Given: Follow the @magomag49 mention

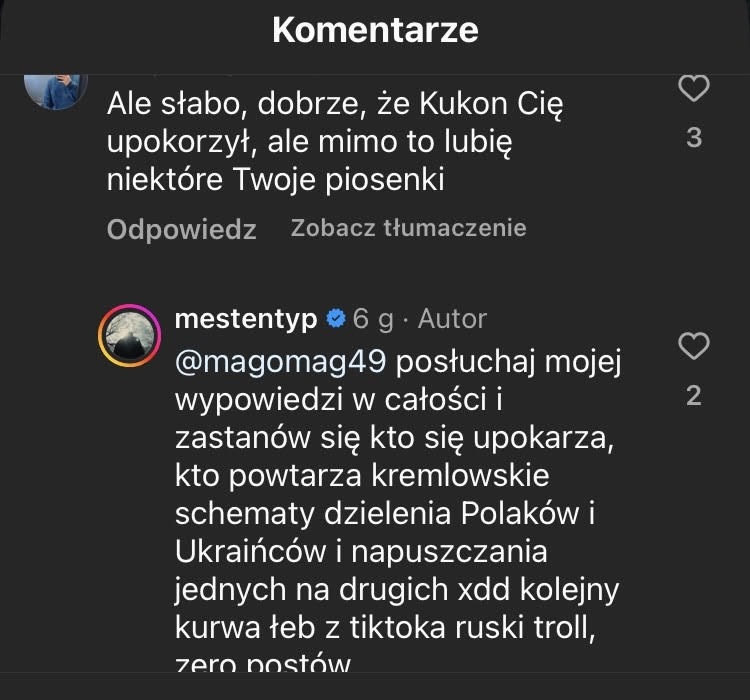Looking at the screenshot, I should 280,360.
